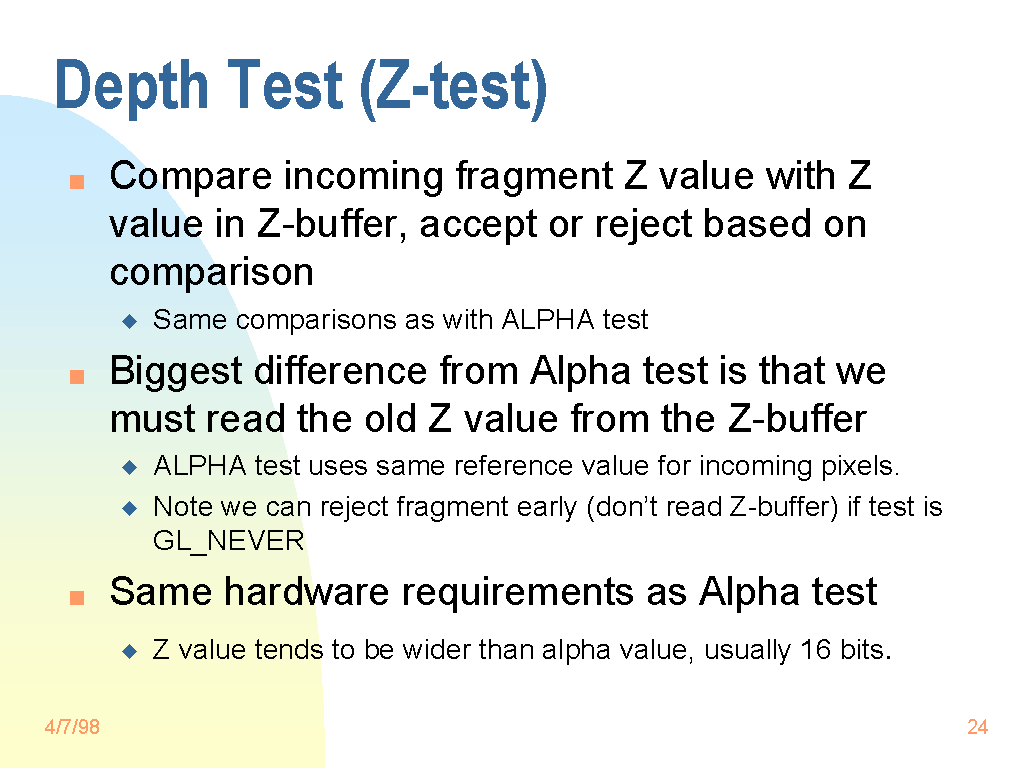The width and height of the screenshot is (1024, 768).
Task: Click the "Compare incoming fragment Z value" text
Action: [x=490, y=177]
